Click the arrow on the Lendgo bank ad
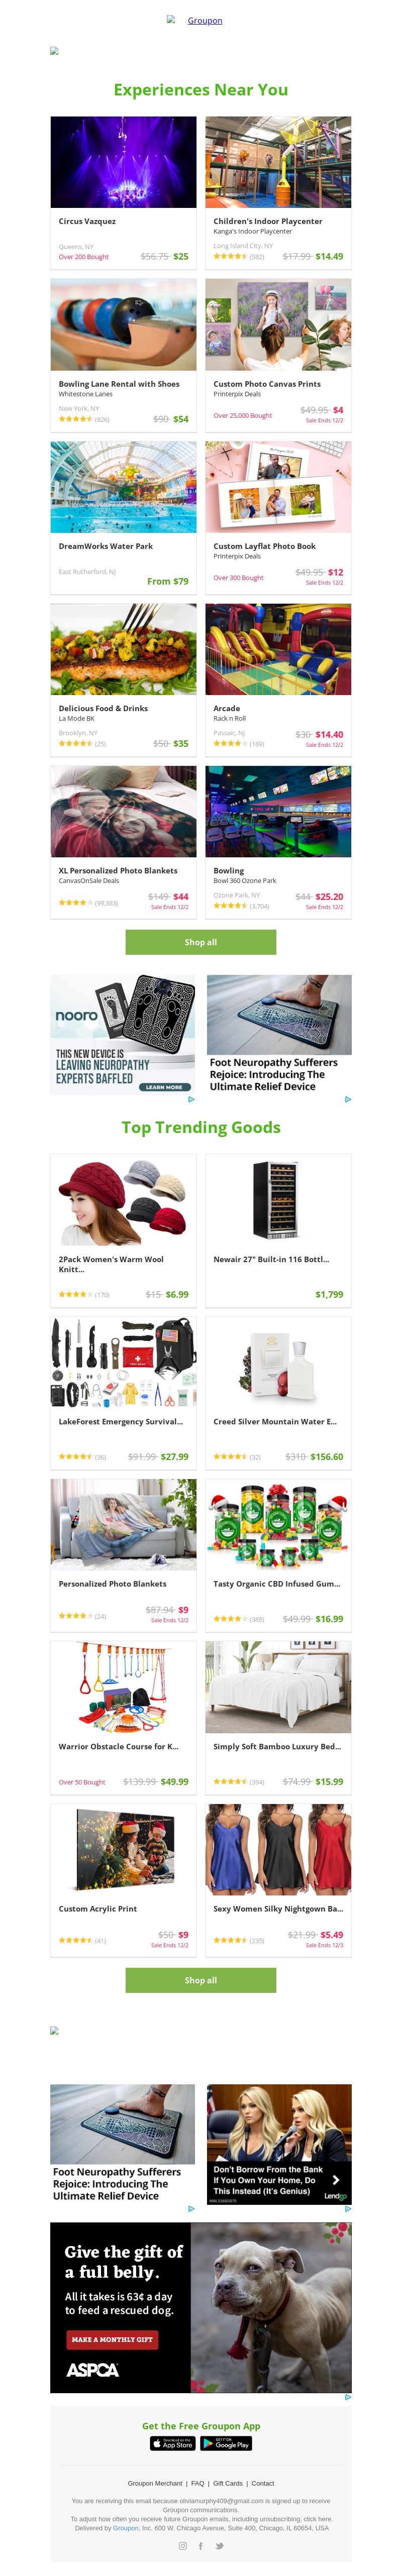402x2576 pixels. coord(336,2180)
